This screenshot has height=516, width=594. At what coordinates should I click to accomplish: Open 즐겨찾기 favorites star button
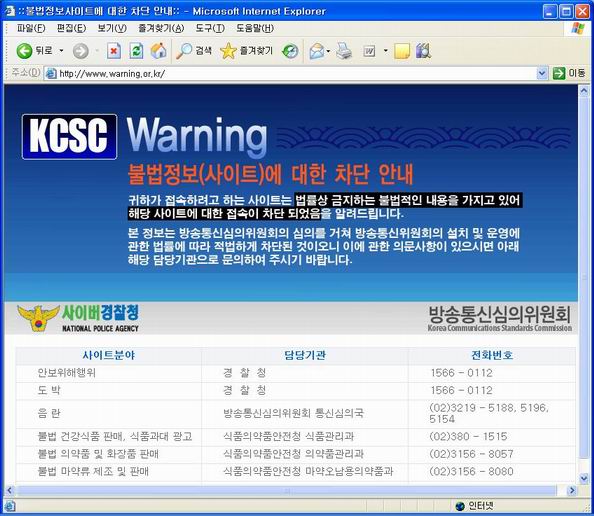click(246, 51)
